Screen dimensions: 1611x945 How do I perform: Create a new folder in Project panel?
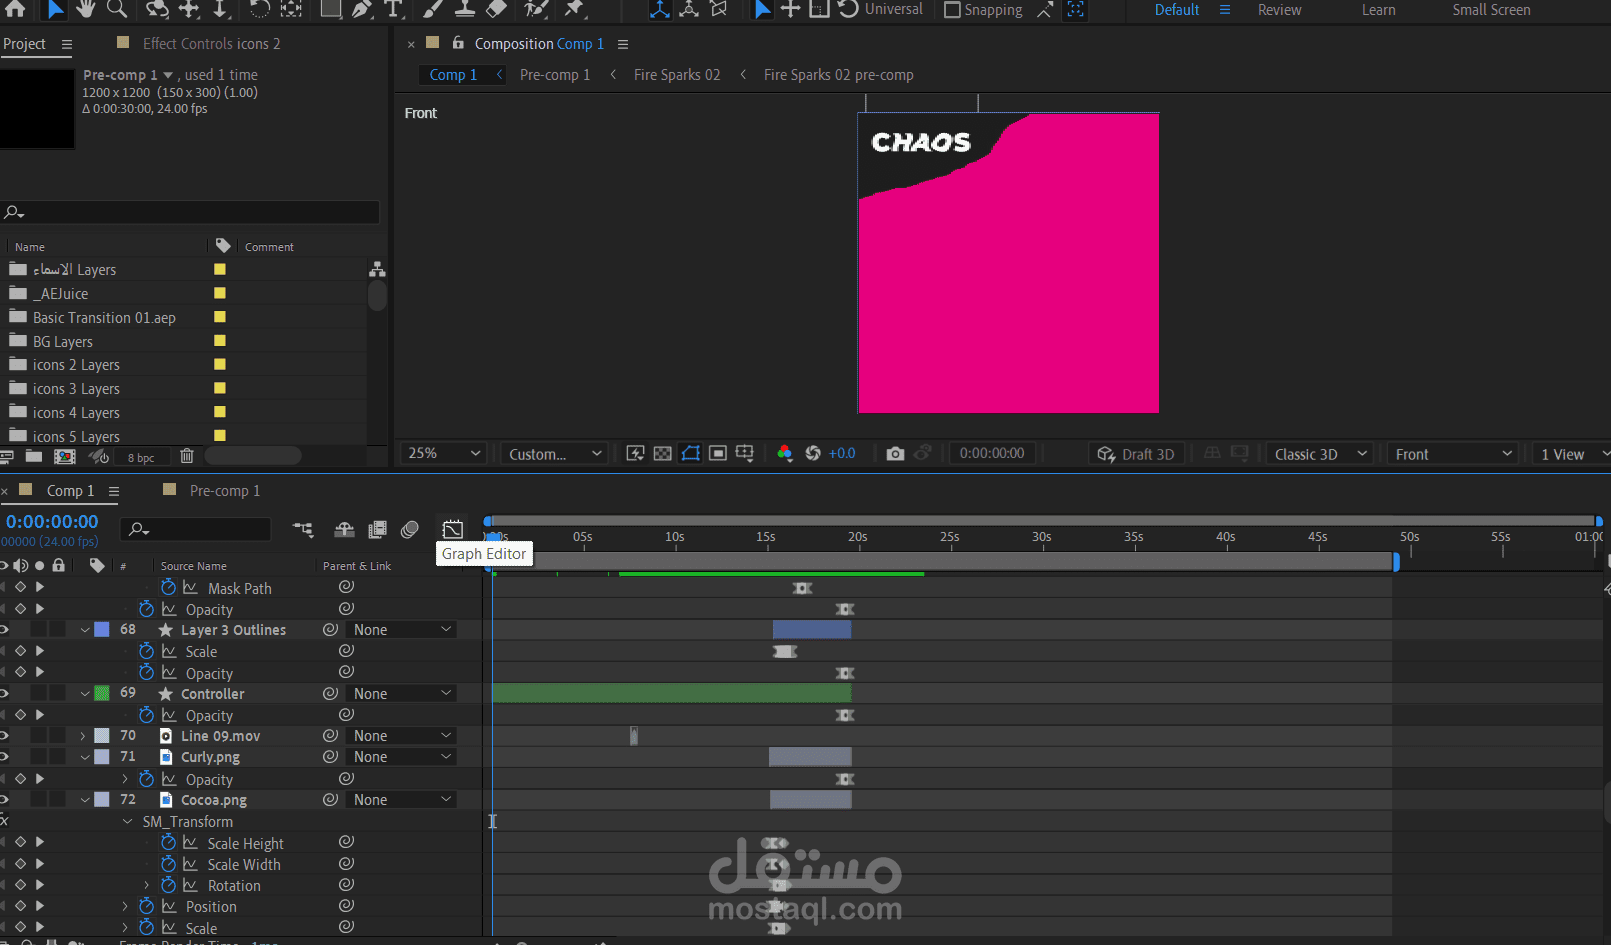[x=34, y=457]
